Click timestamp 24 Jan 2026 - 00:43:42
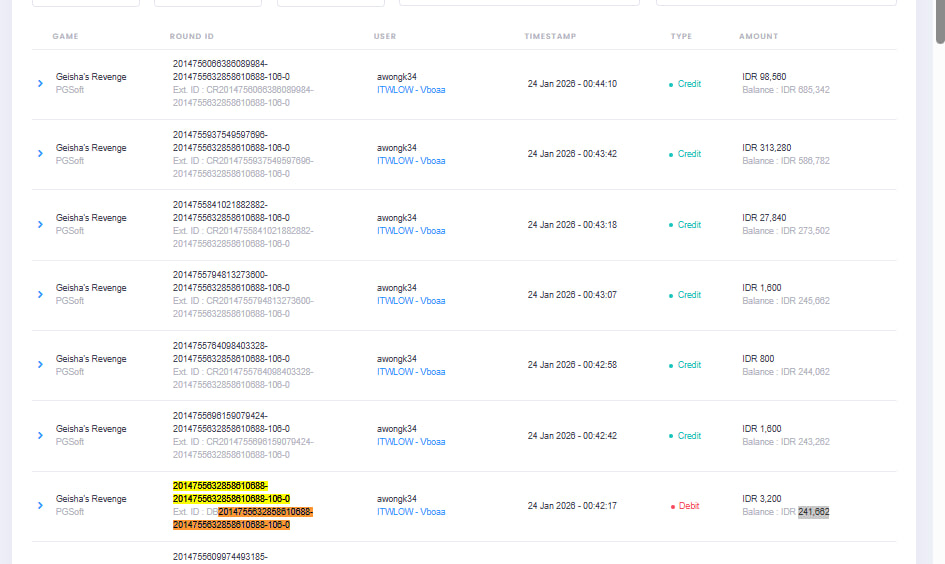945x564 pixels. coord(572,154)
